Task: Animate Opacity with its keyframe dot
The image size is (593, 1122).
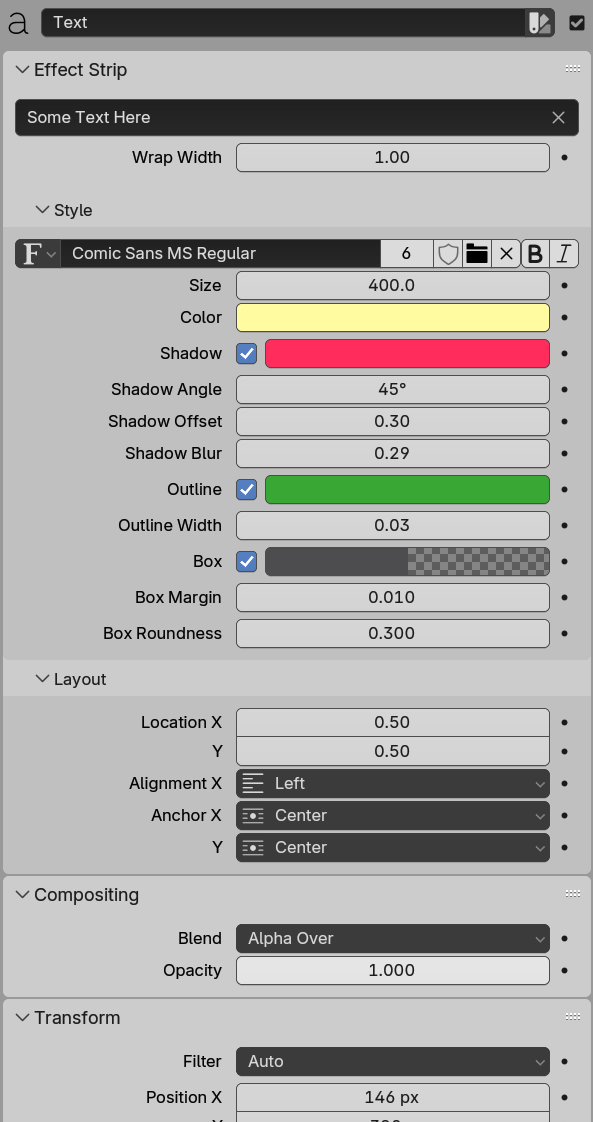Action: coord(565,971)
